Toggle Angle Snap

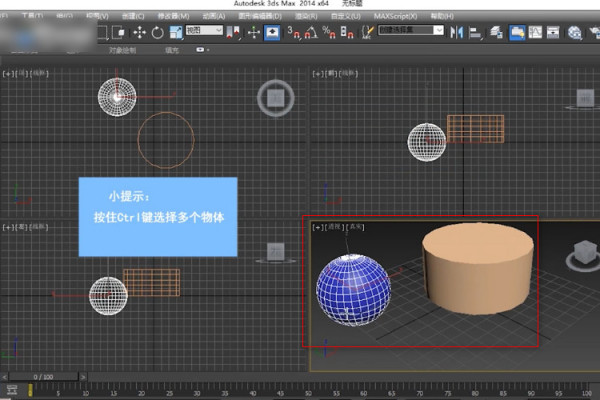pos(311,33)
